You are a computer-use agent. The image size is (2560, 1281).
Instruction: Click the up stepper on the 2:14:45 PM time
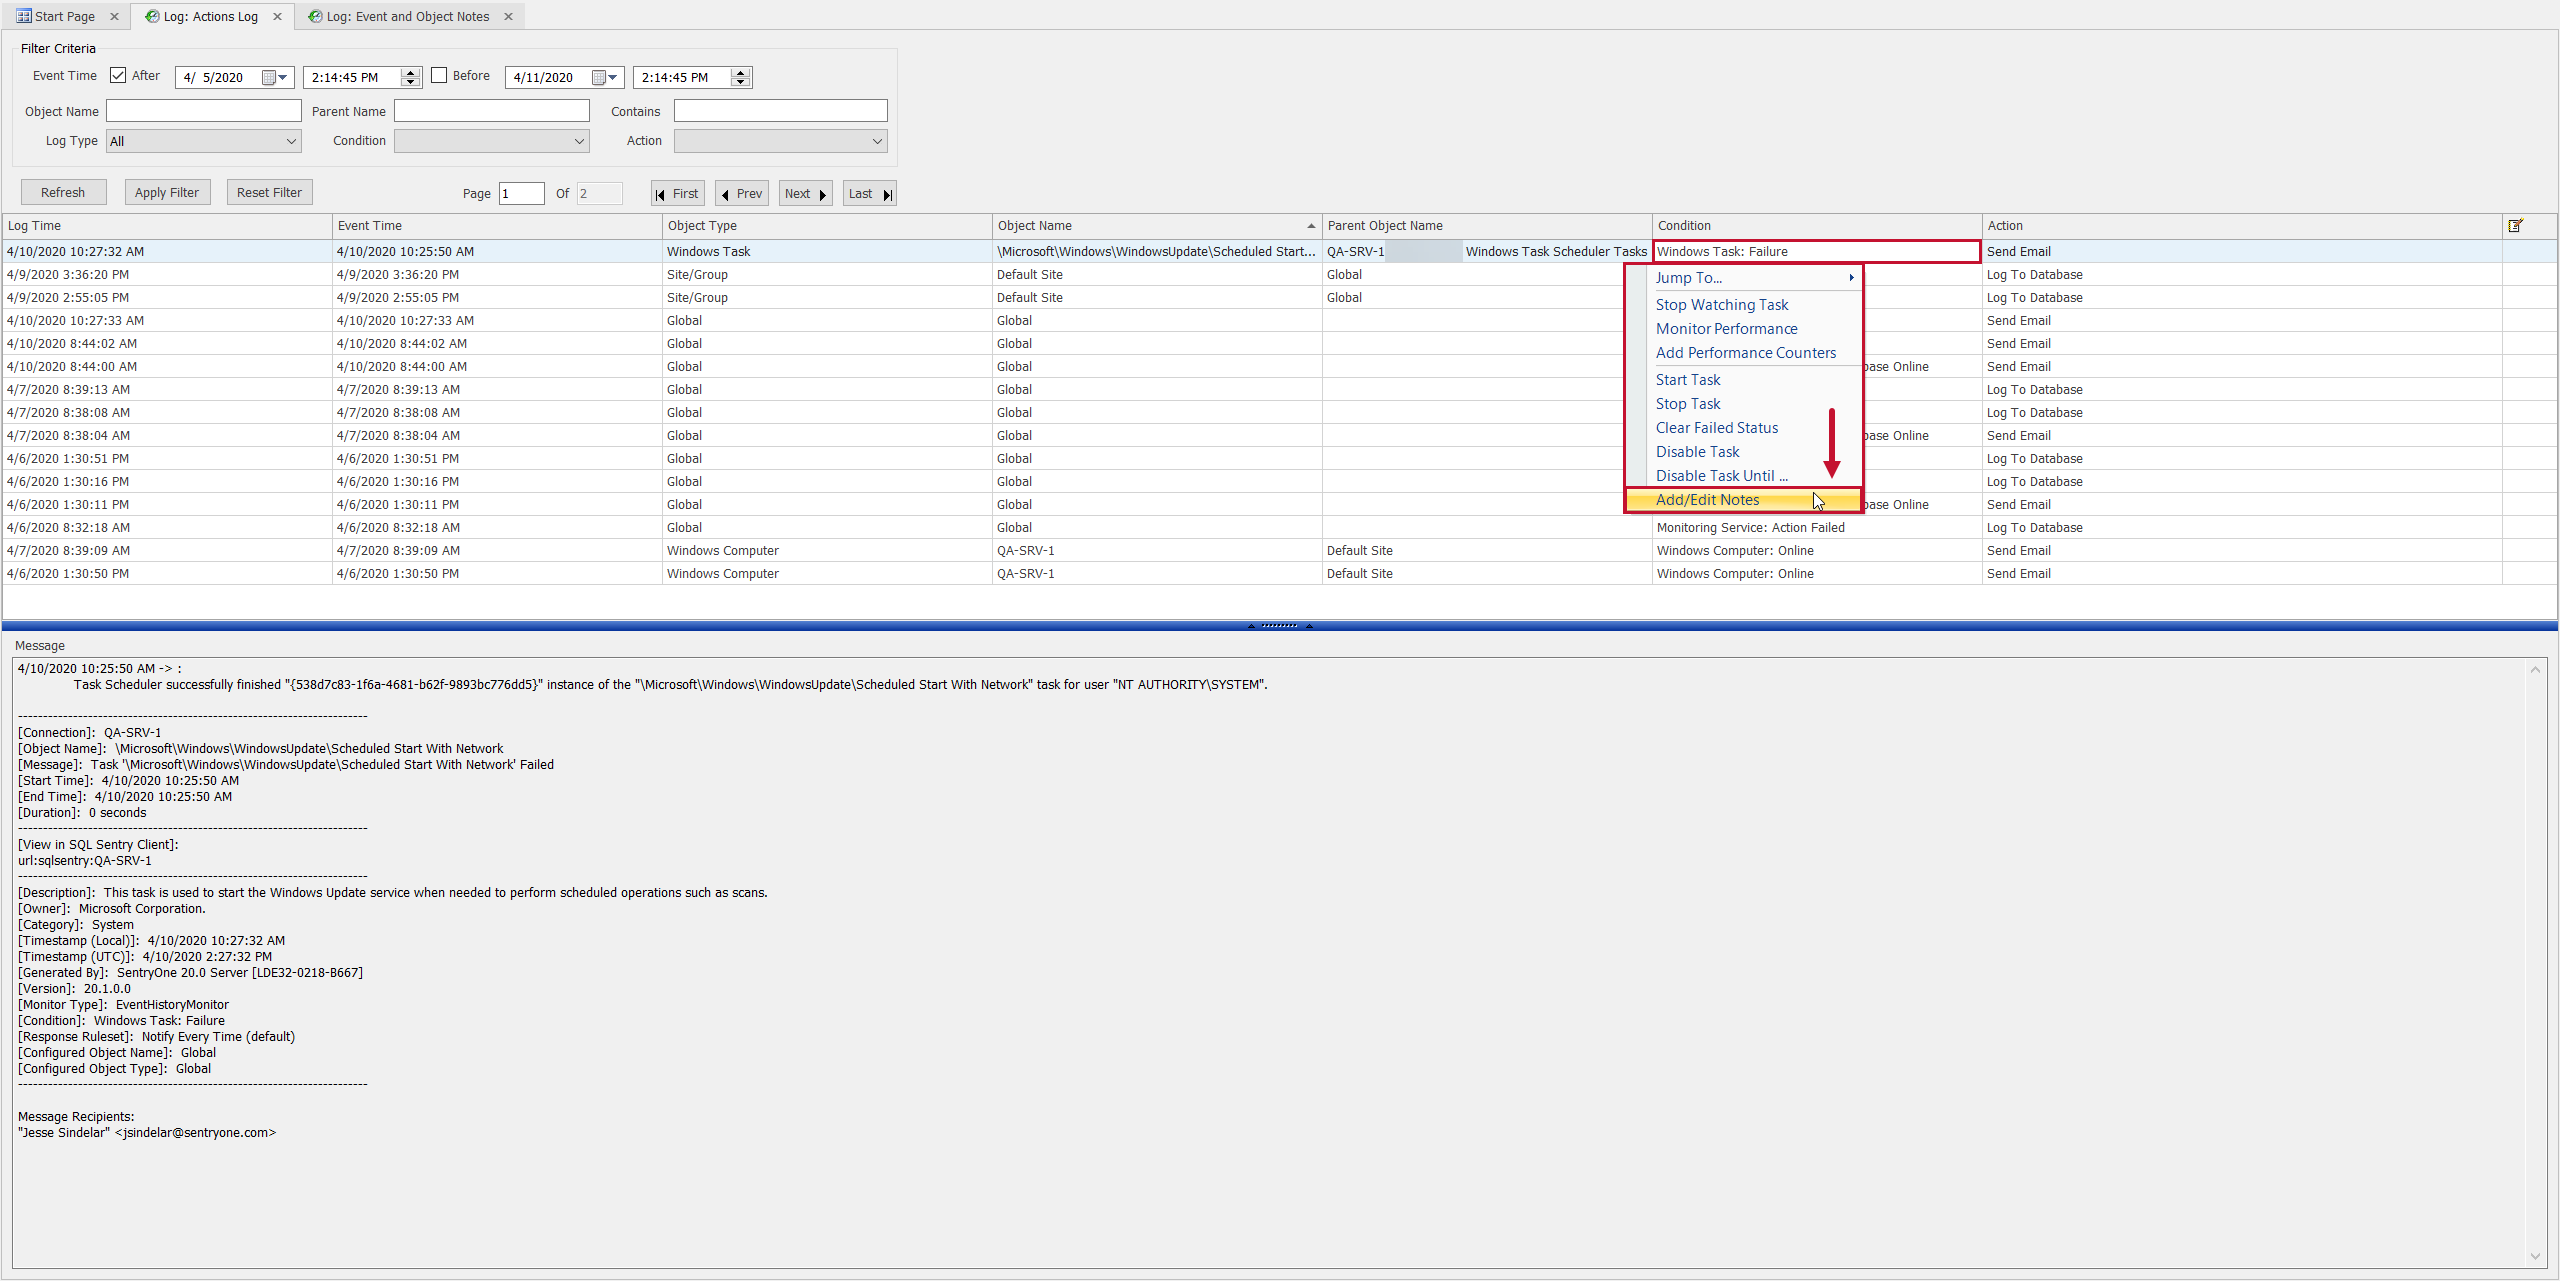(x=410, y=71)
